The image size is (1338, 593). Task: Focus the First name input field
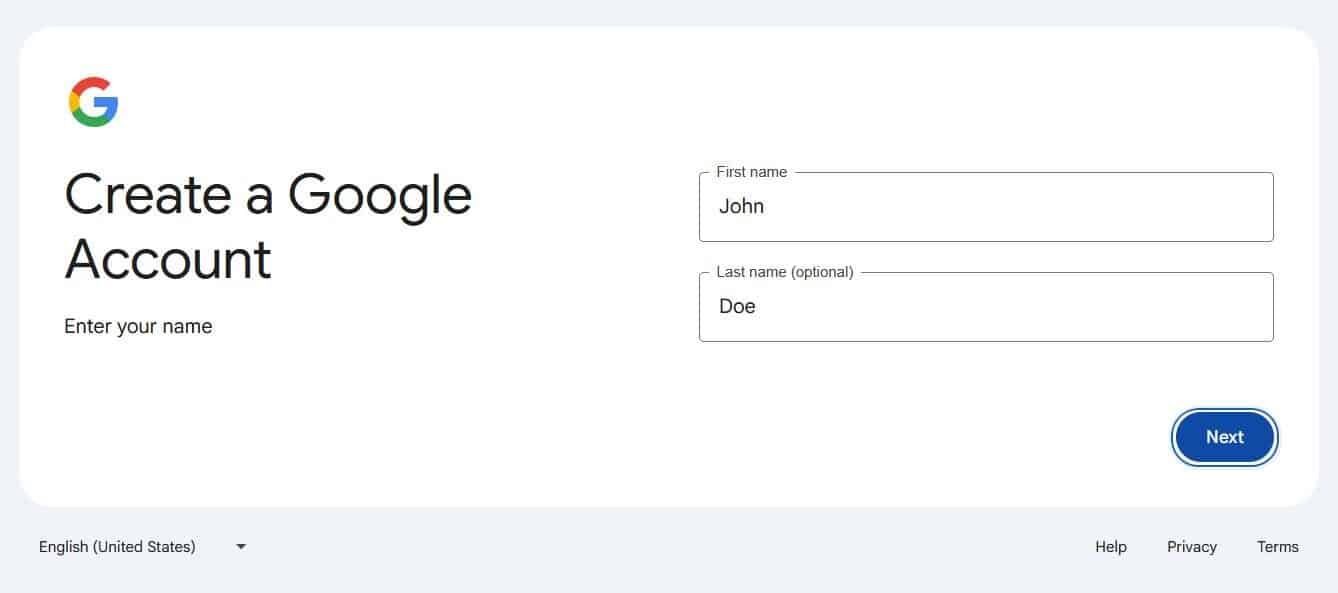coord(985,208)
